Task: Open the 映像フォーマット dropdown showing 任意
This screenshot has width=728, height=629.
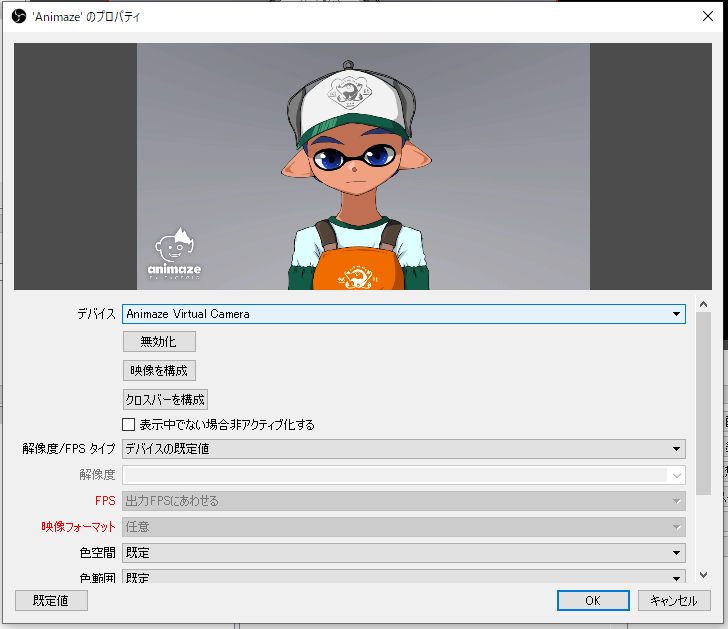Action: point(403,527)
